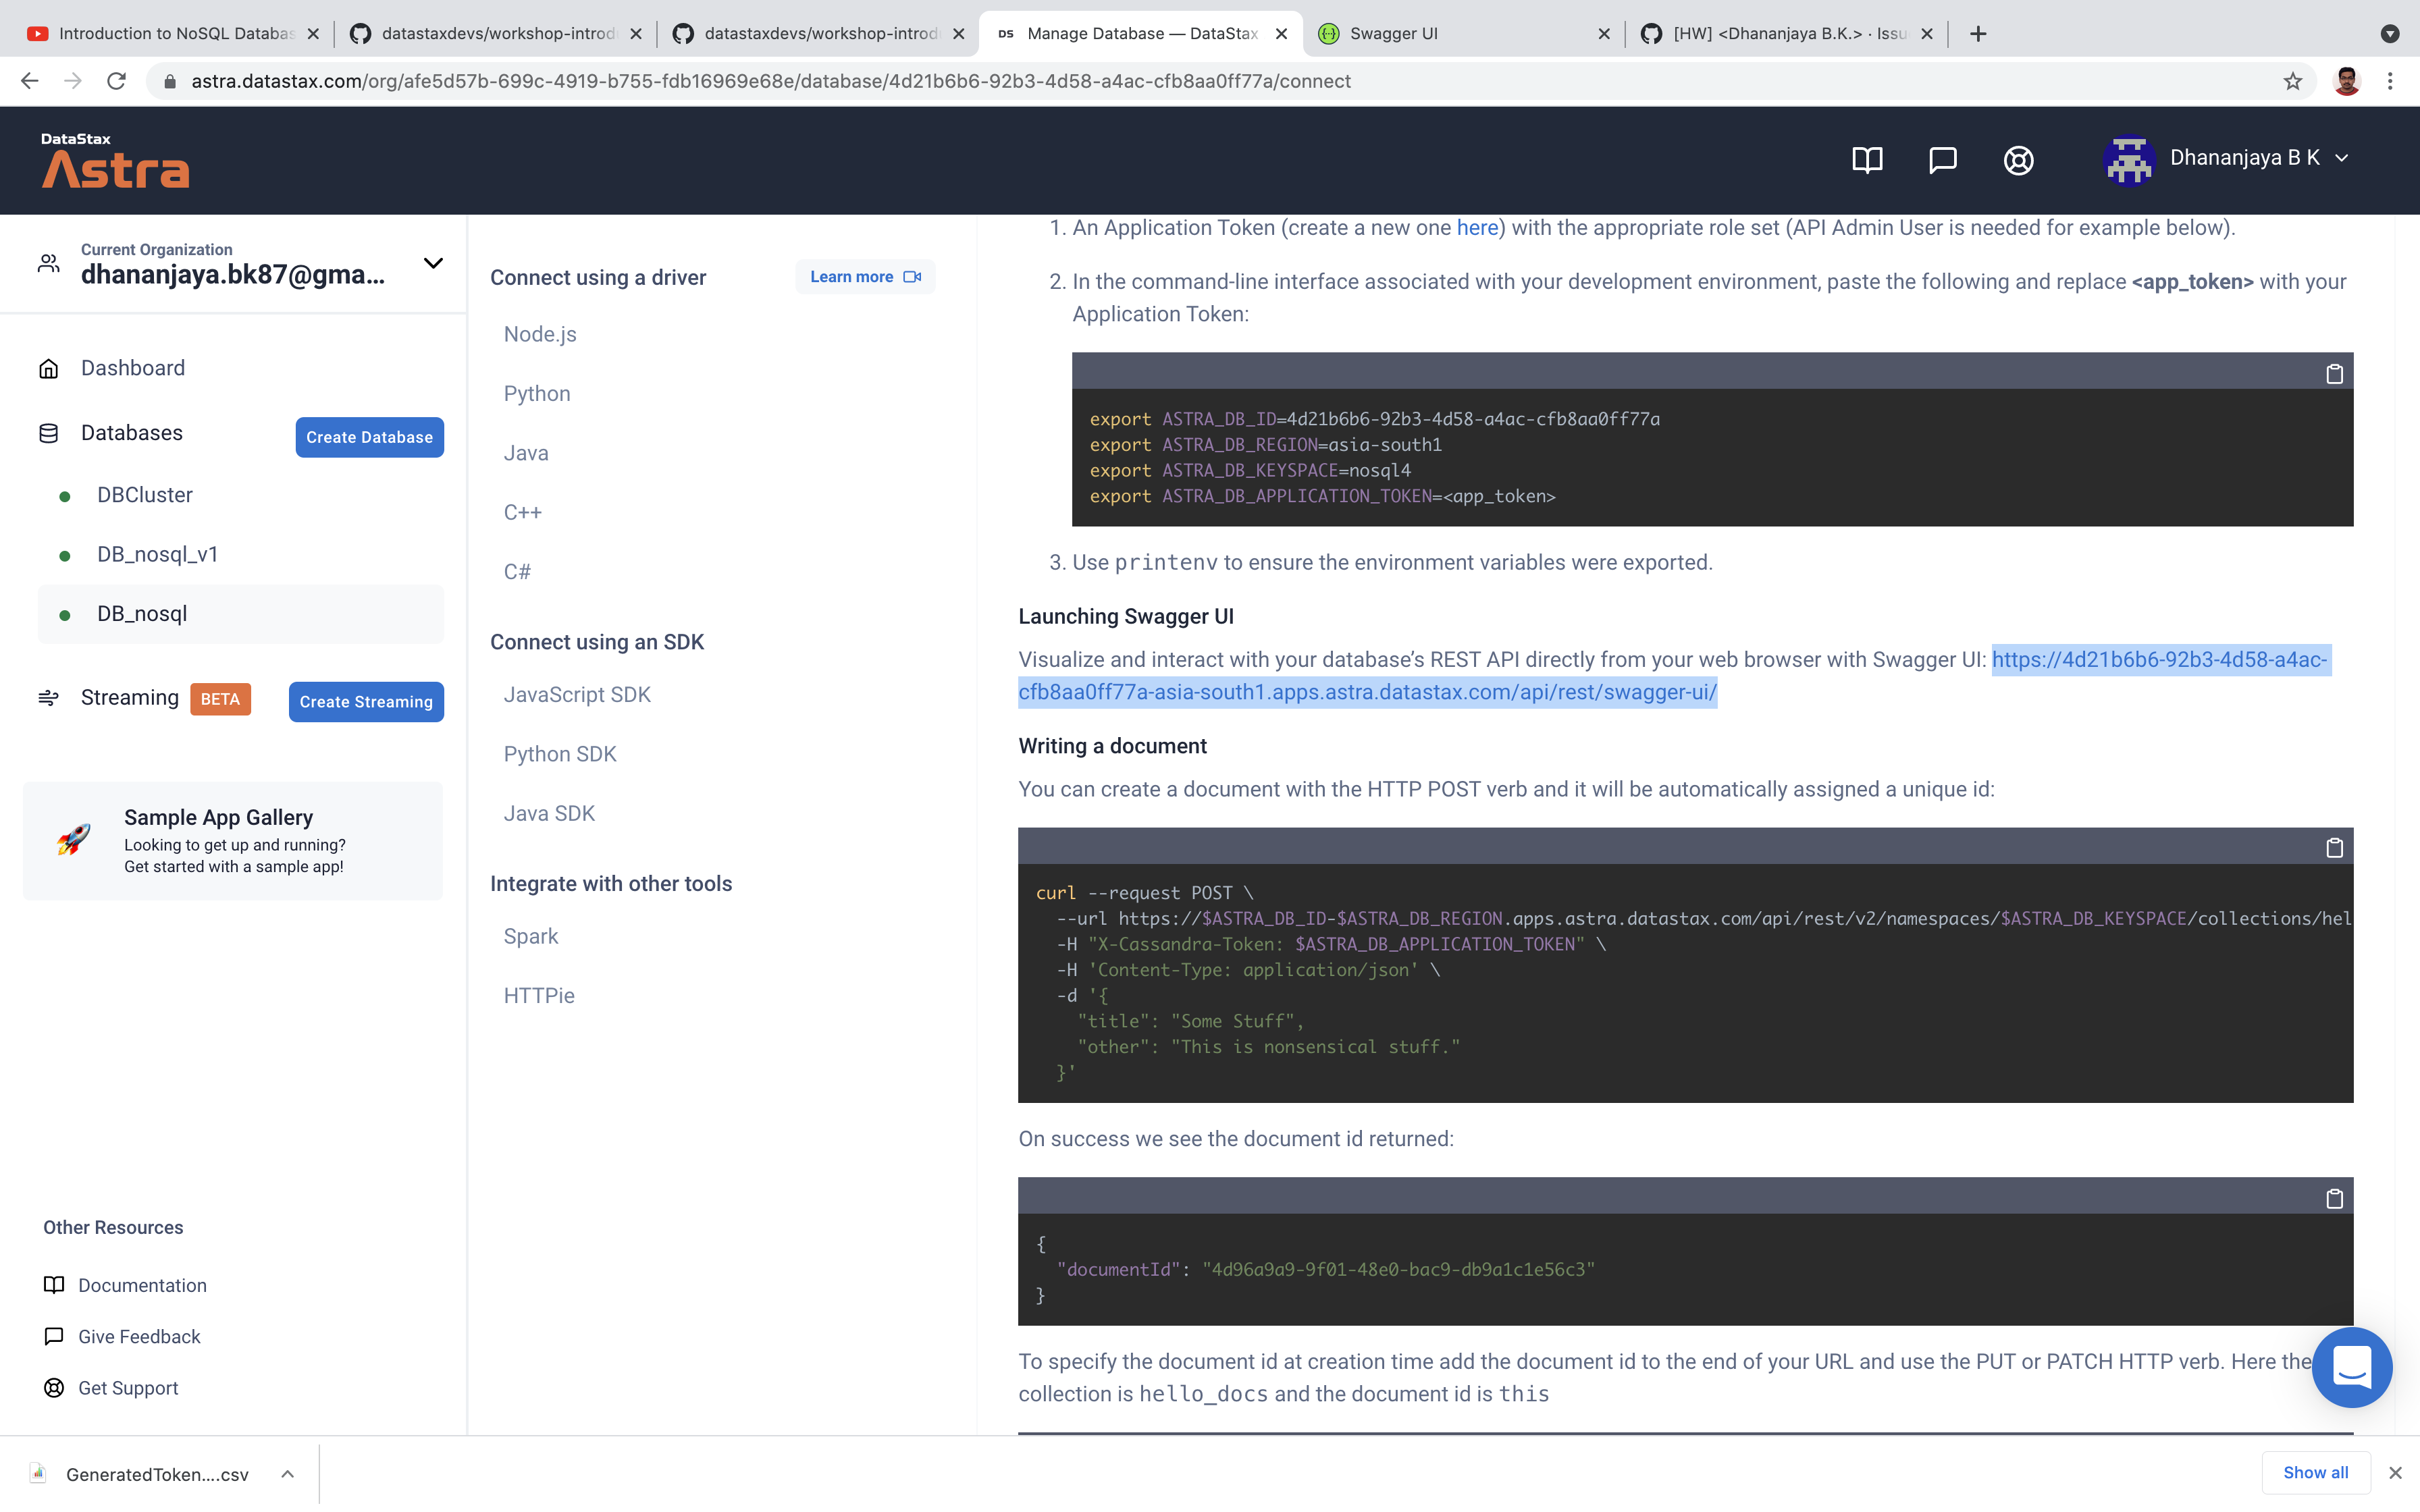Click the Sample App Gallery rocket icon
Screen dimensions: 2420x1512
71,840
